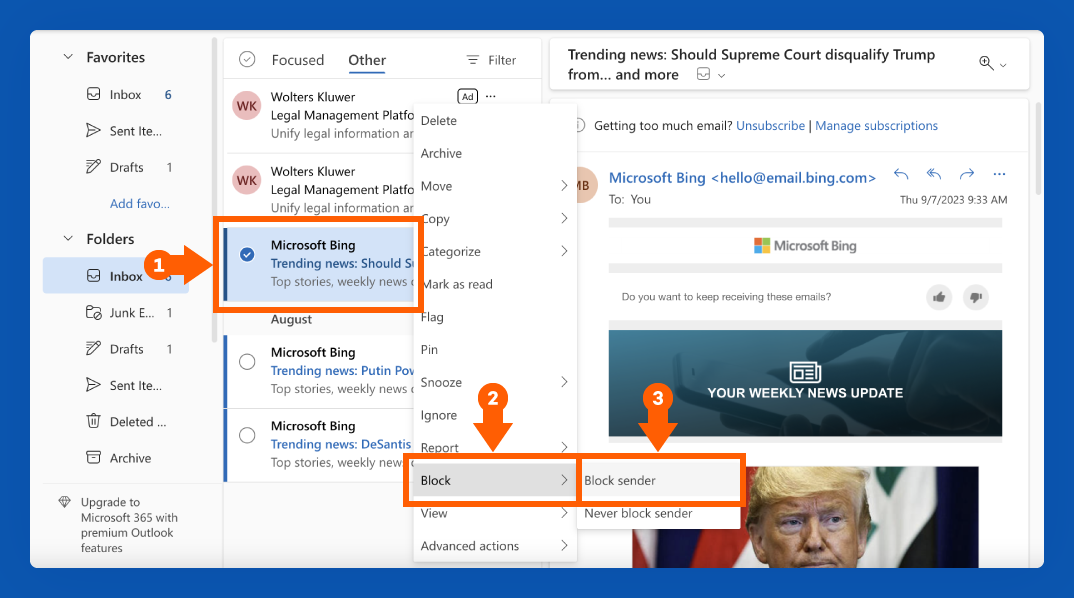Screen dimensions: 1074x598
Task: Click the Filter lines icon
Action: coord(473,60)
